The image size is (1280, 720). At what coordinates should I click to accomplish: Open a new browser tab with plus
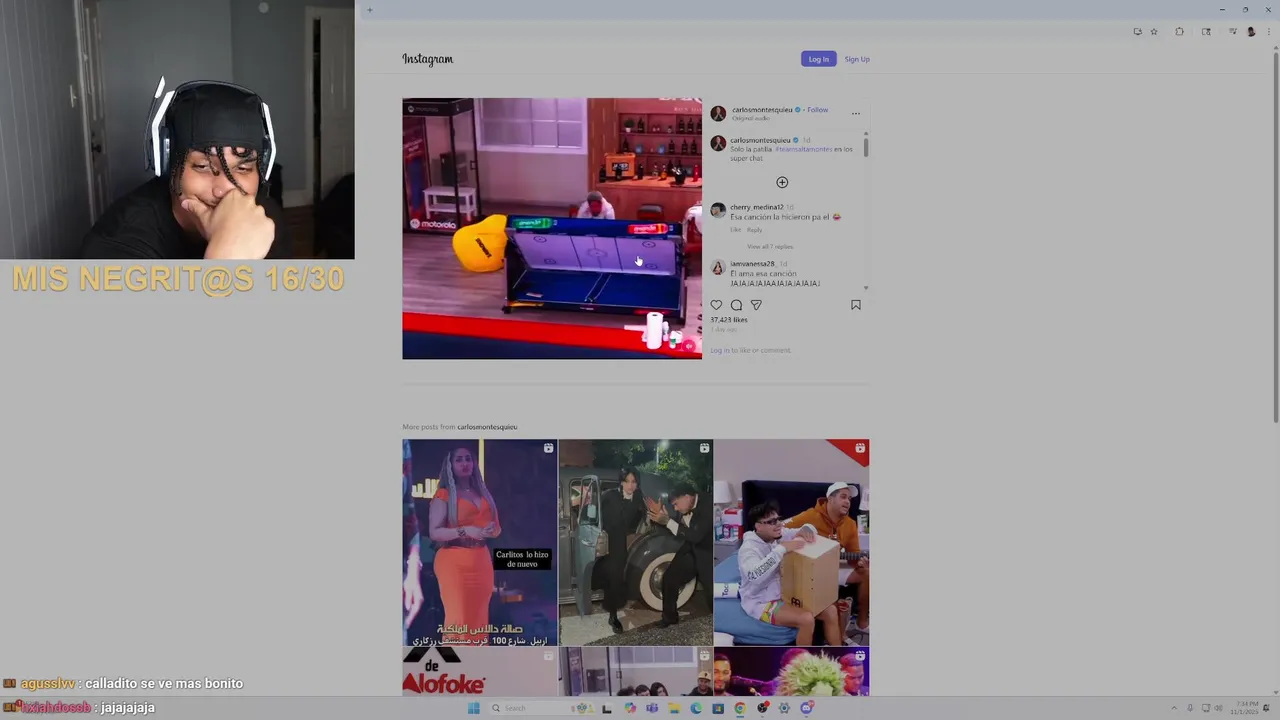tap(369, 10)
